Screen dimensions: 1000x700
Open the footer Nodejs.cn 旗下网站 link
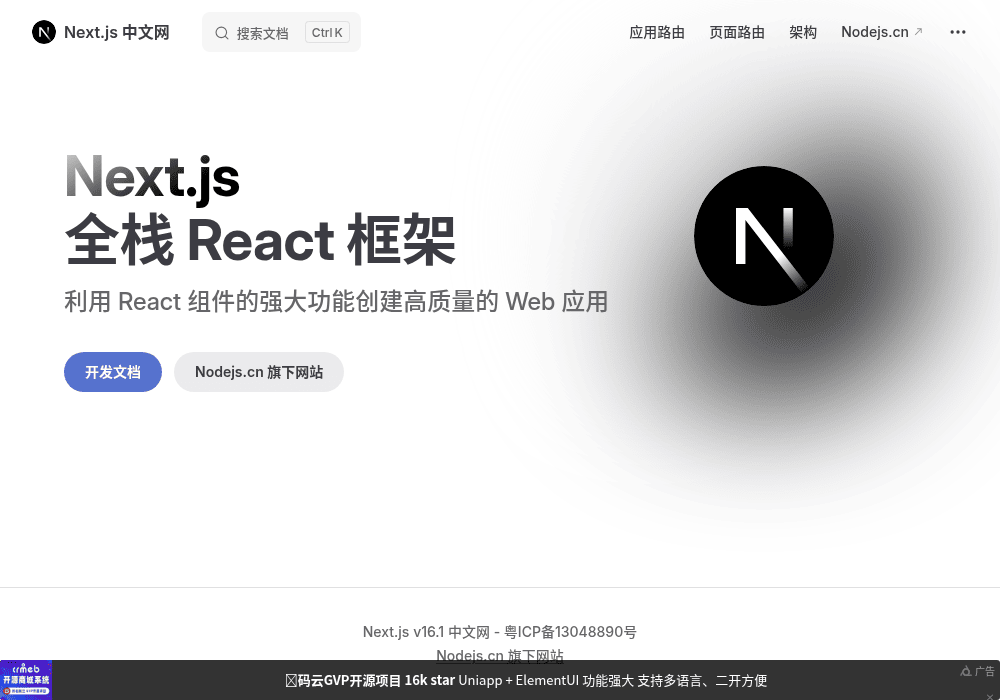coord(500,655)
